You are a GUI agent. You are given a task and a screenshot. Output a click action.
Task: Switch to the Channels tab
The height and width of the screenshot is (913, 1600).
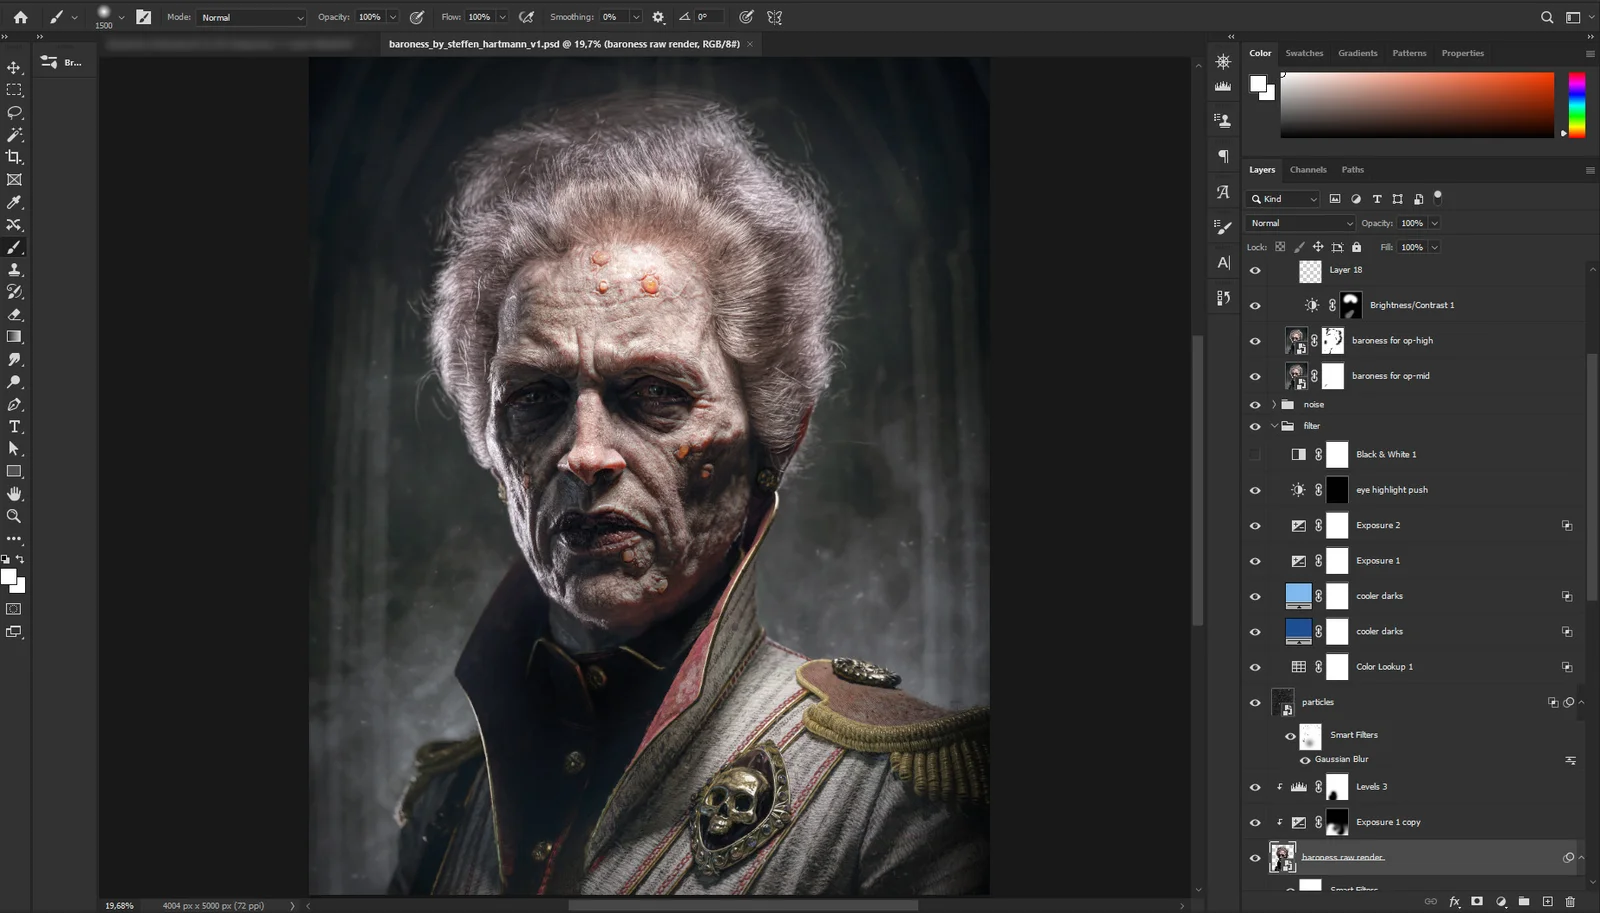click(1308, 169)
